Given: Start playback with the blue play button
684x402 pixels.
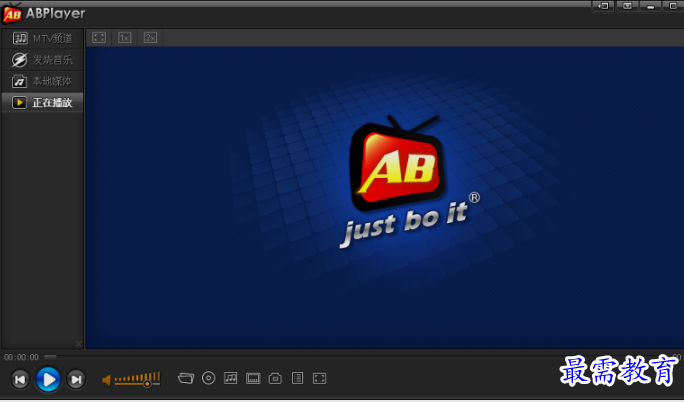Looking at the screenshot, I should pos(48,379).
